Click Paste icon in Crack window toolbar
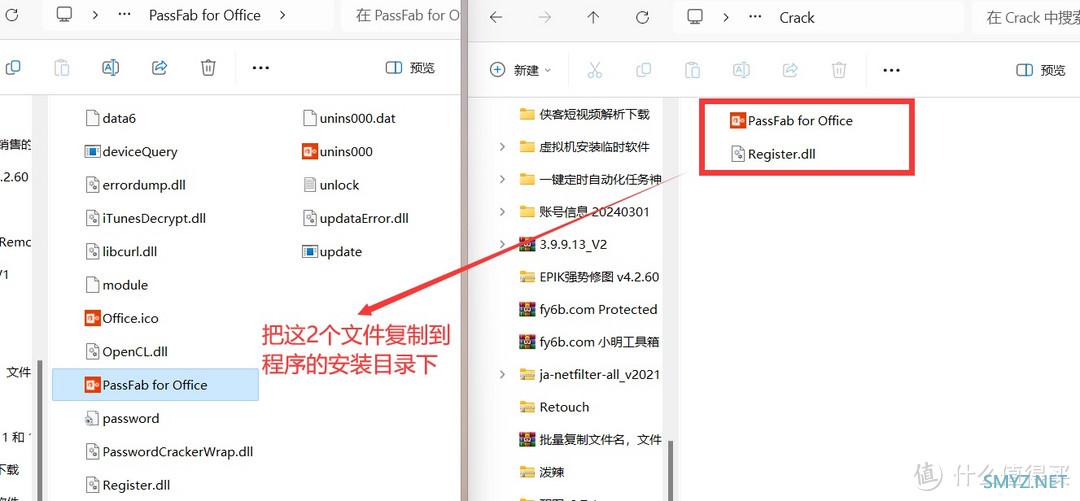Screen dimensions: 1080x501 pyautogui.click(x=692, y=70)
